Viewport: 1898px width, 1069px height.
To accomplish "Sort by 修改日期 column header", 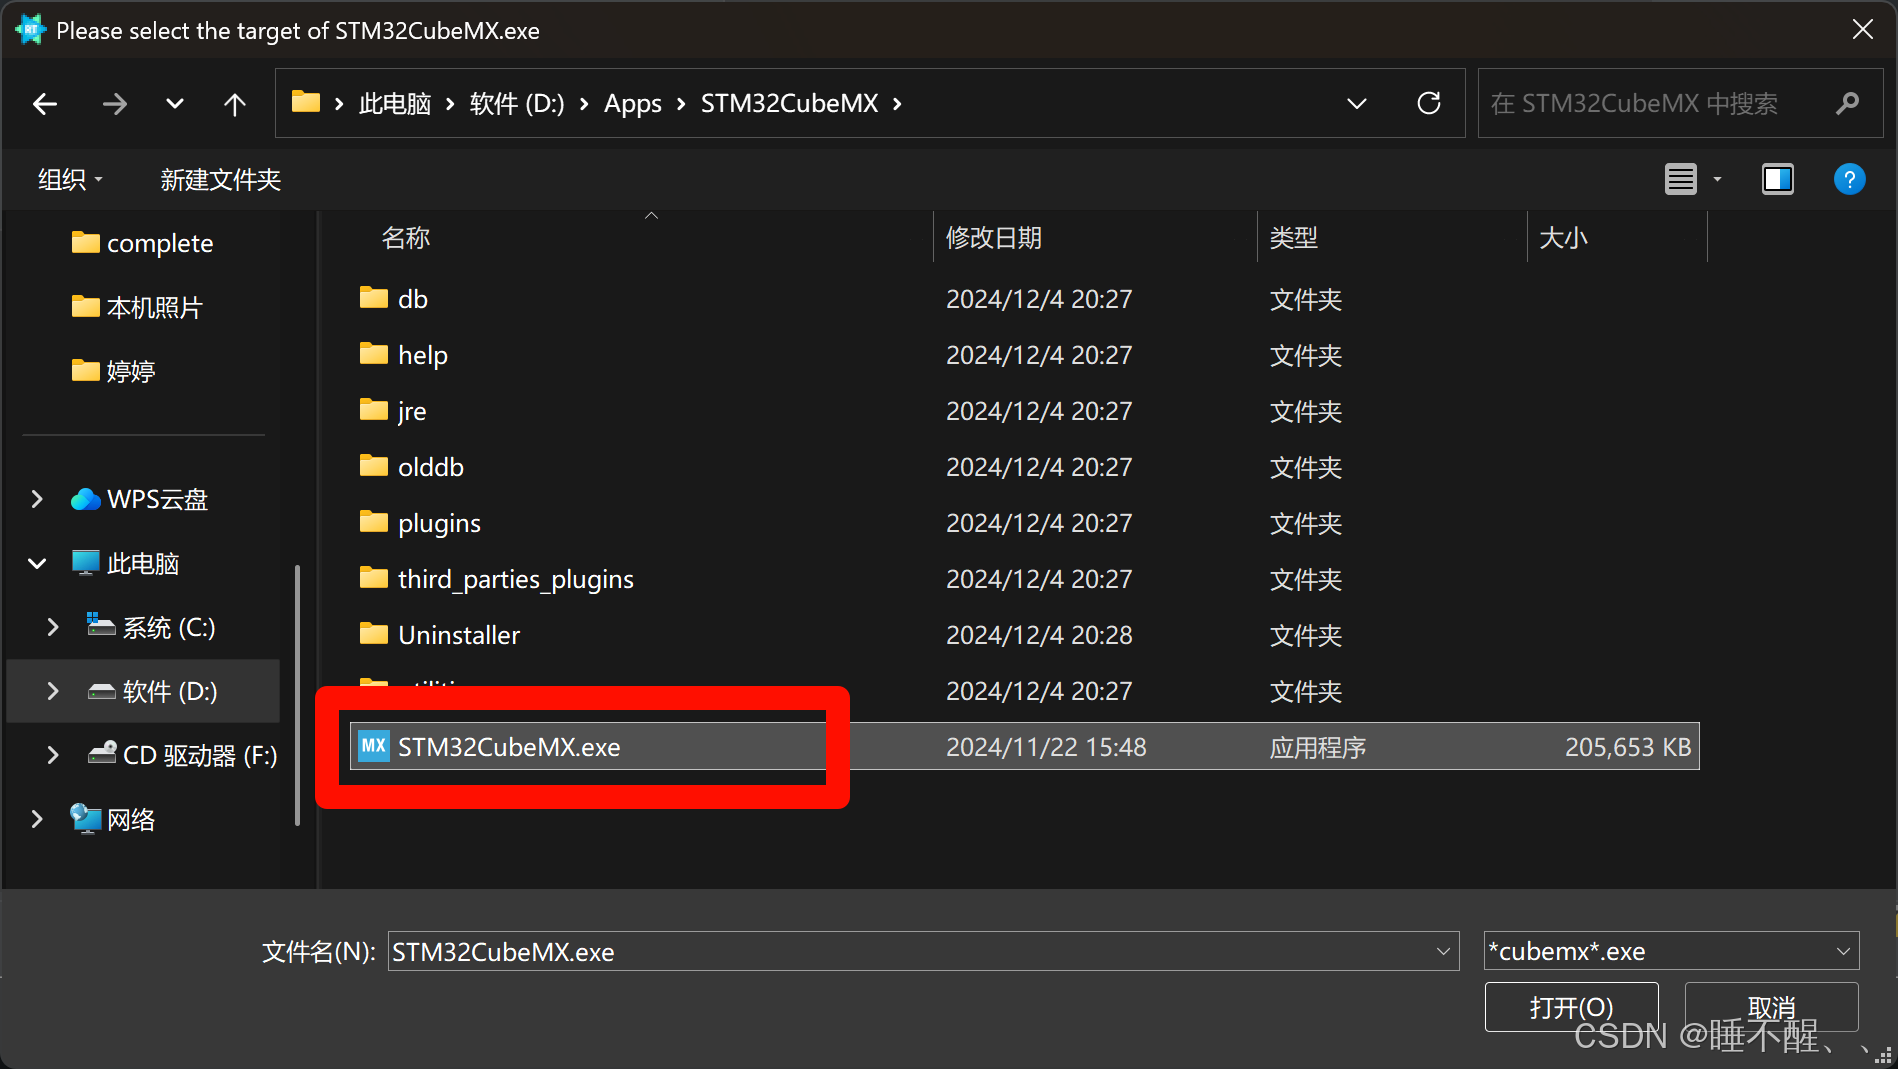I will pyautogui.click(x=994, y=238).
